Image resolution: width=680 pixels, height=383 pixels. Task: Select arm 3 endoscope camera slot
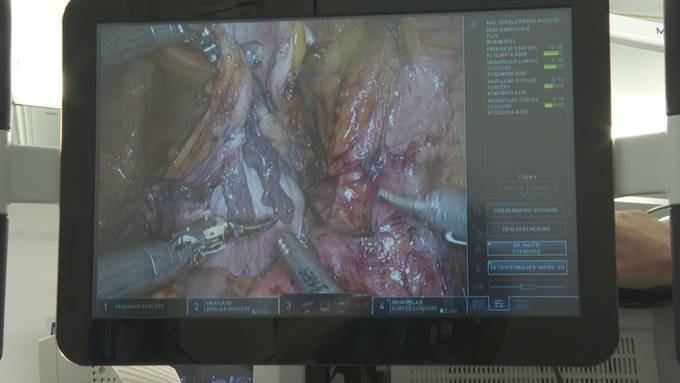tap(326, 306)
